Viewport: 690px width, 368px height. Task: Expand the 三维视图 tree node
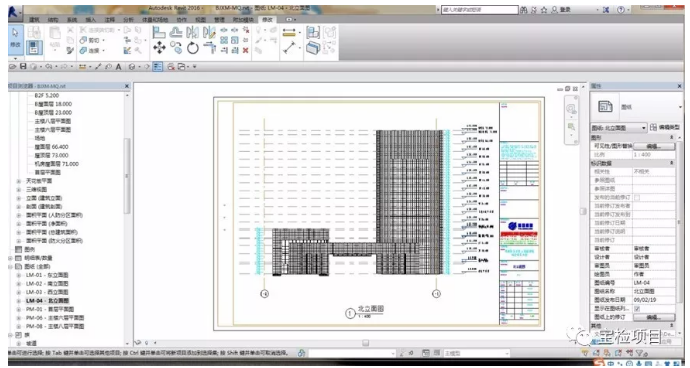(18, 189)
